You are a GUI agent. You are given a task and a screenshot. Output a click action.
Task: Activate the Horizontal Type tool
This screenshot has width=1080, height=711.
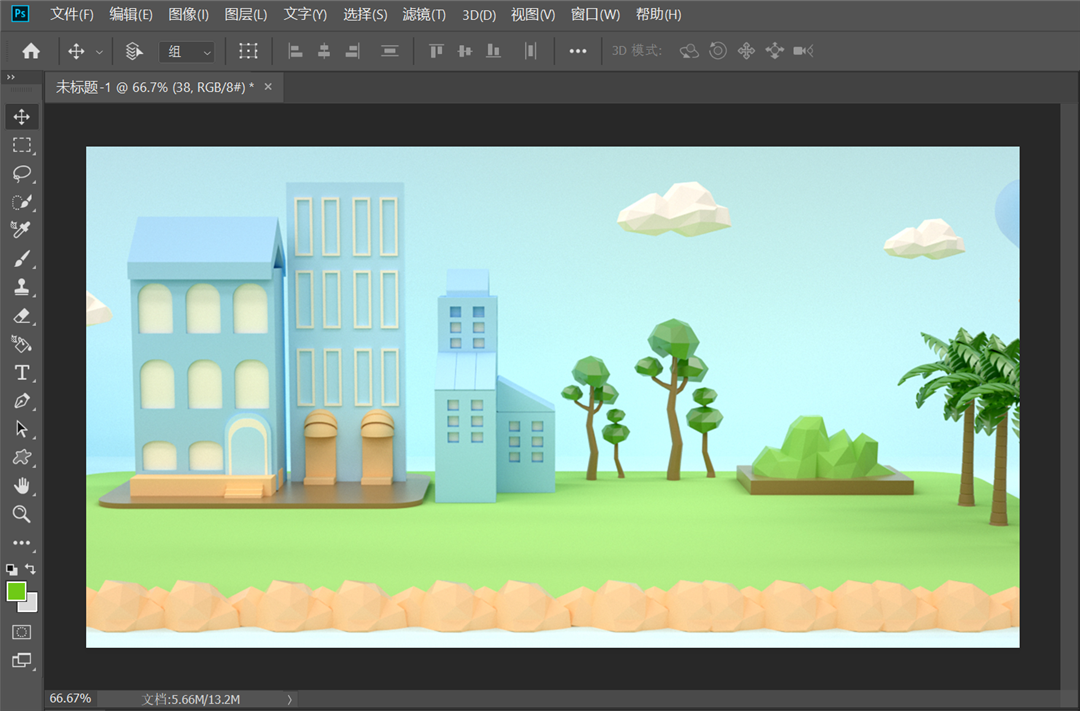pos(22,373)
